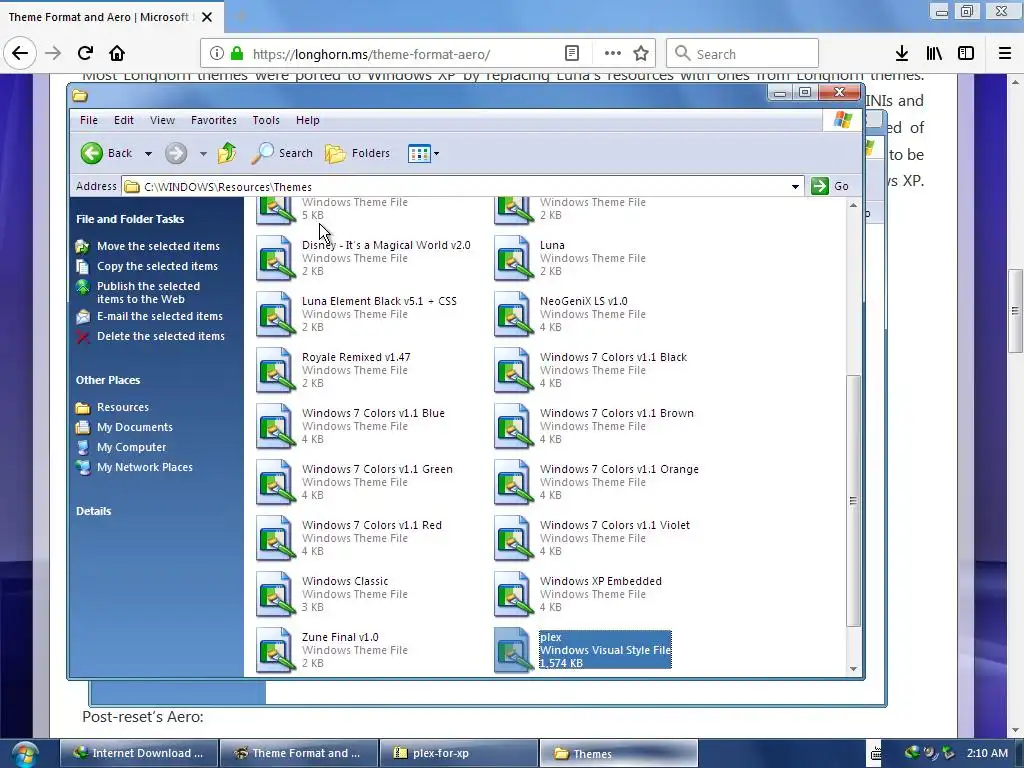This screenshot has height=768, width=1024.
Task: Collapse the File and Folder Tasks section
Action: pyautogui.click(x=130, y=219)
